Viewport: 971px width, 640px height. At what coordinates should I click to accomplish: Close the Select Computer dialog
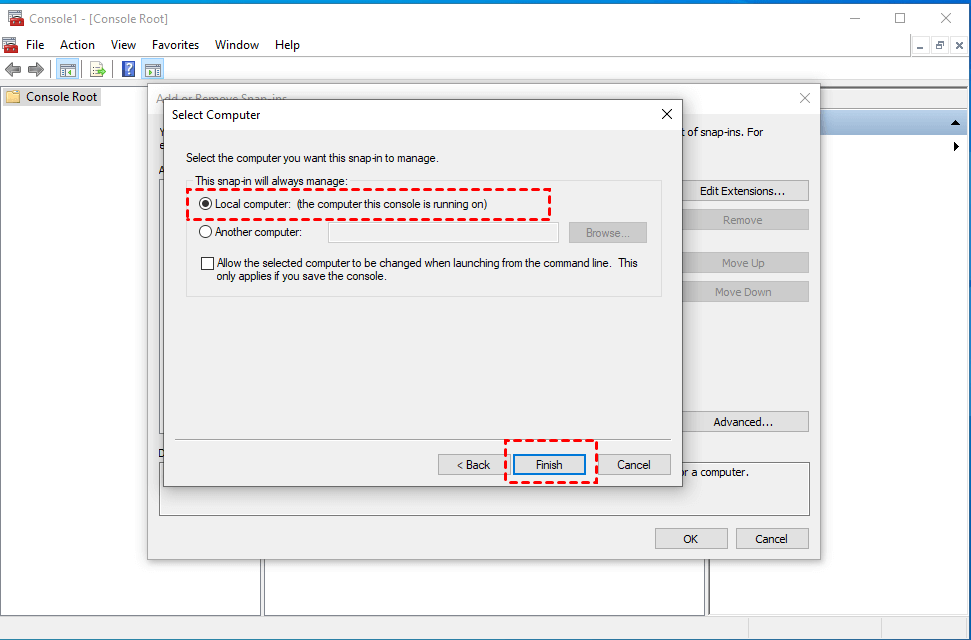coord(667,115)
